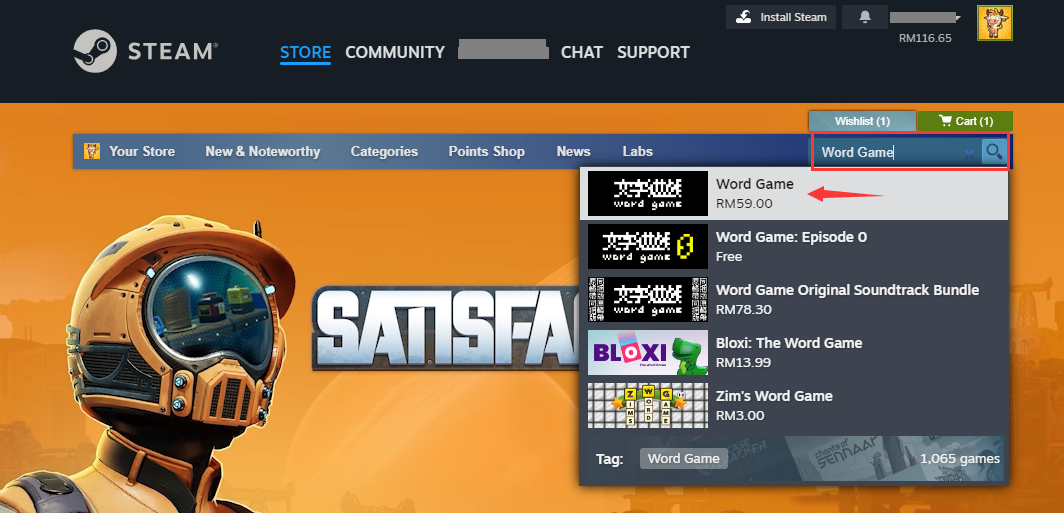Image resolution: width=1064 pixels, height=513 pixels.
Task: Click the Word Game thumbnail image
Action: pos(648,194)
